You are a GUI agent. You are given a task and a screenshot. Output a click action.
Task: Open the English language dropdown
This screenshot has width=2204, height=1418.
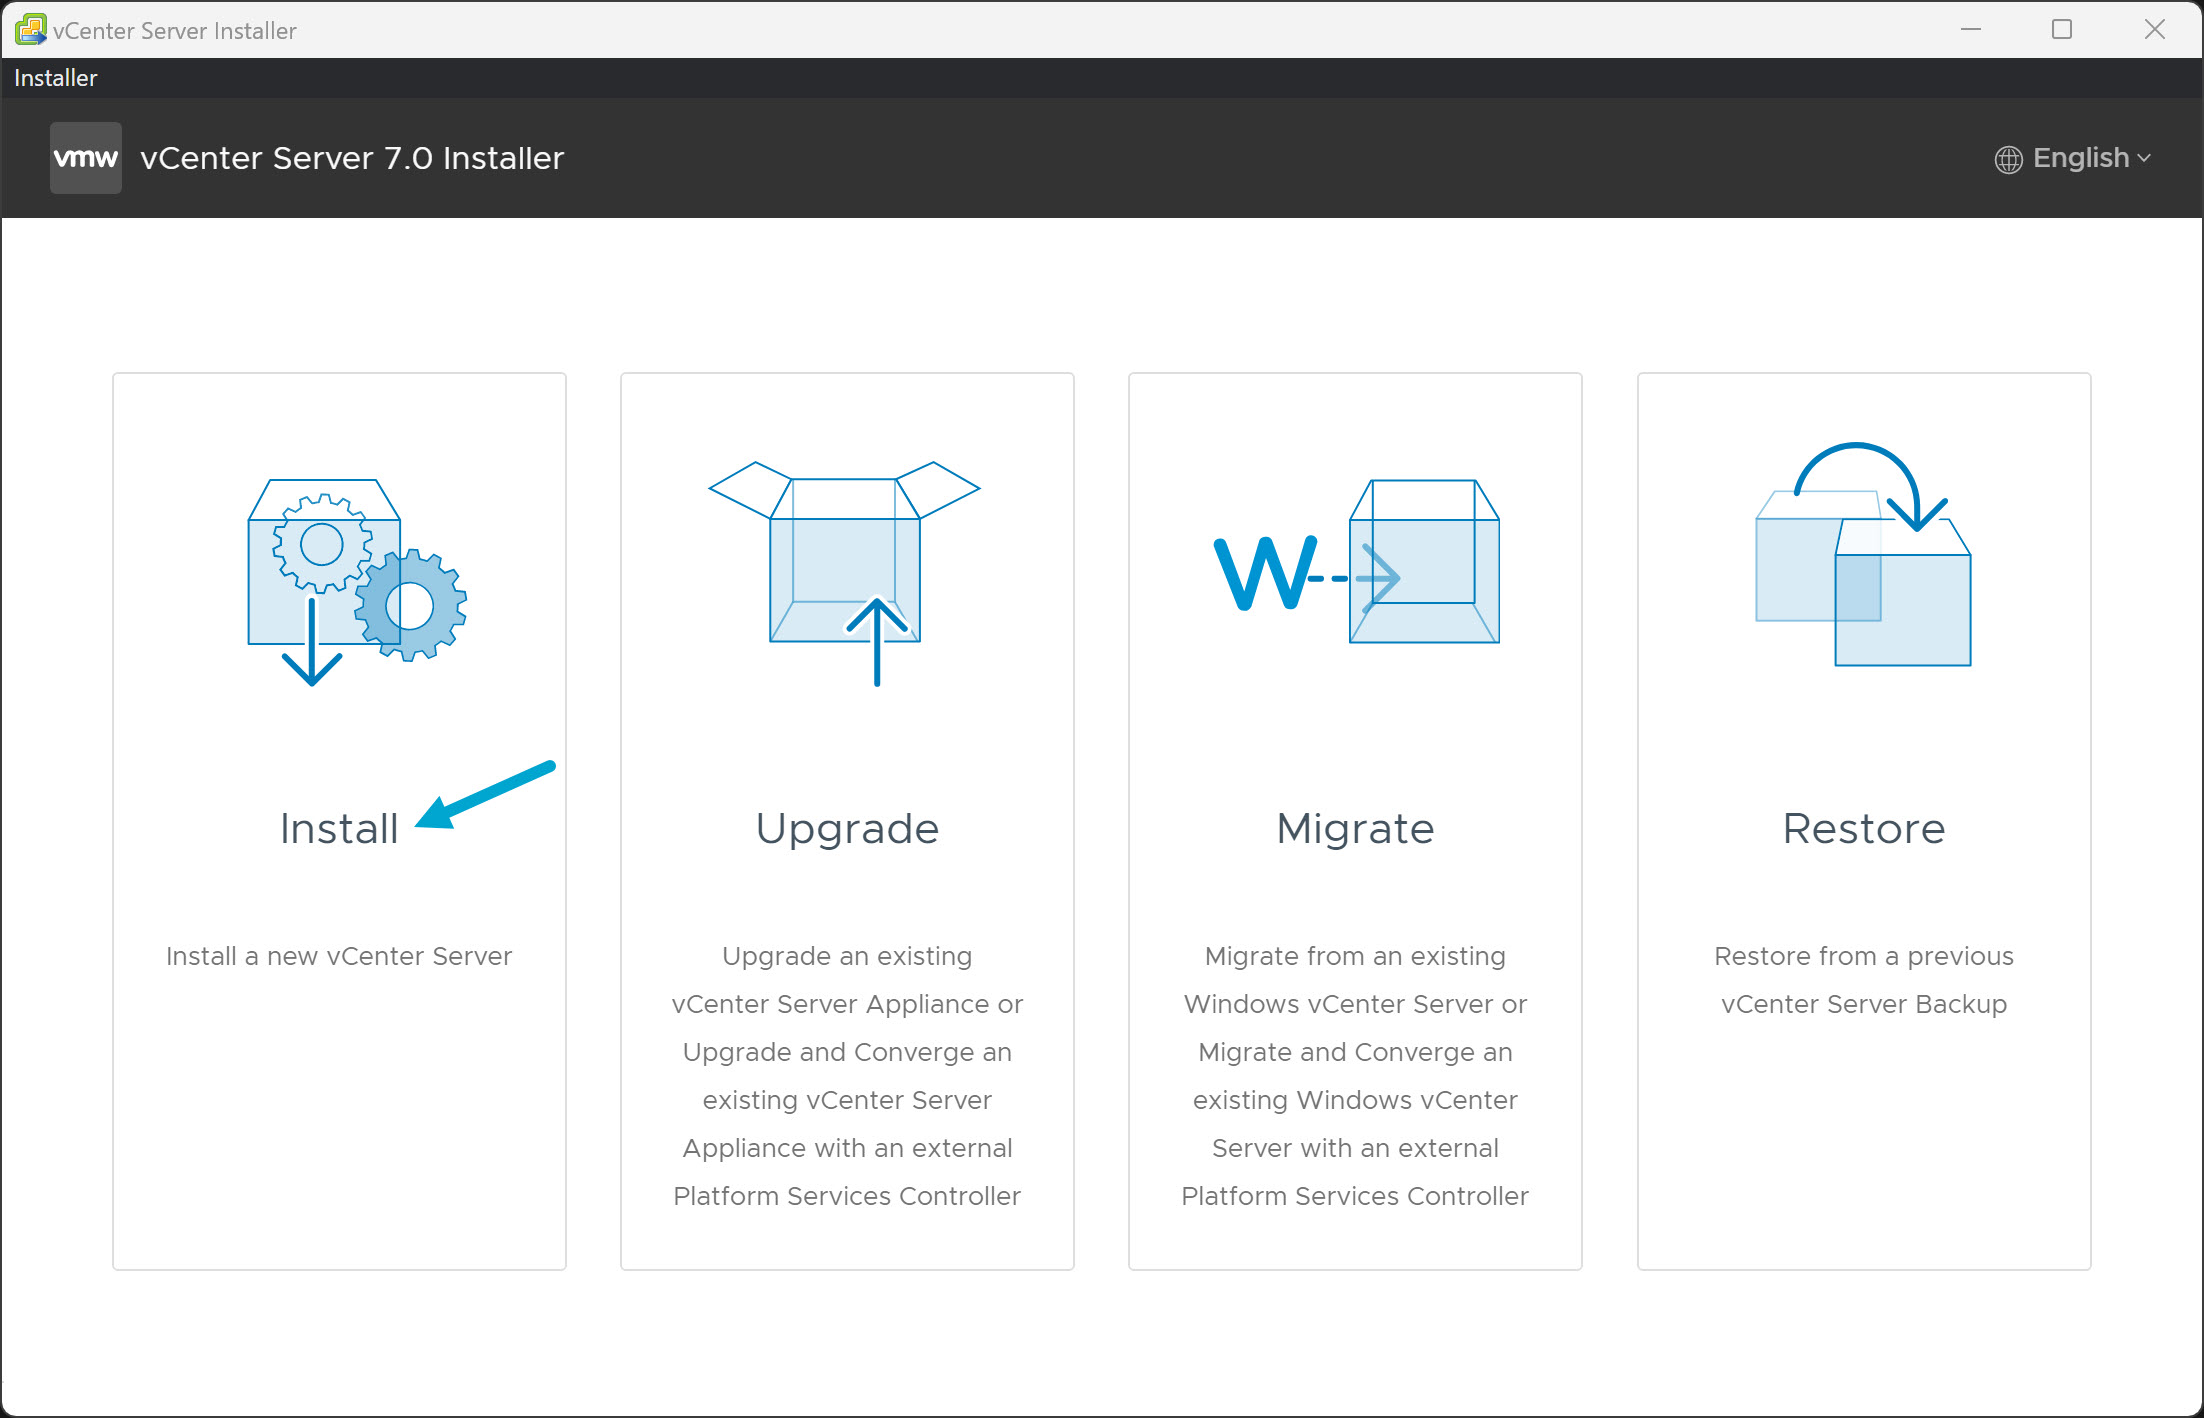coord(2080,158)
